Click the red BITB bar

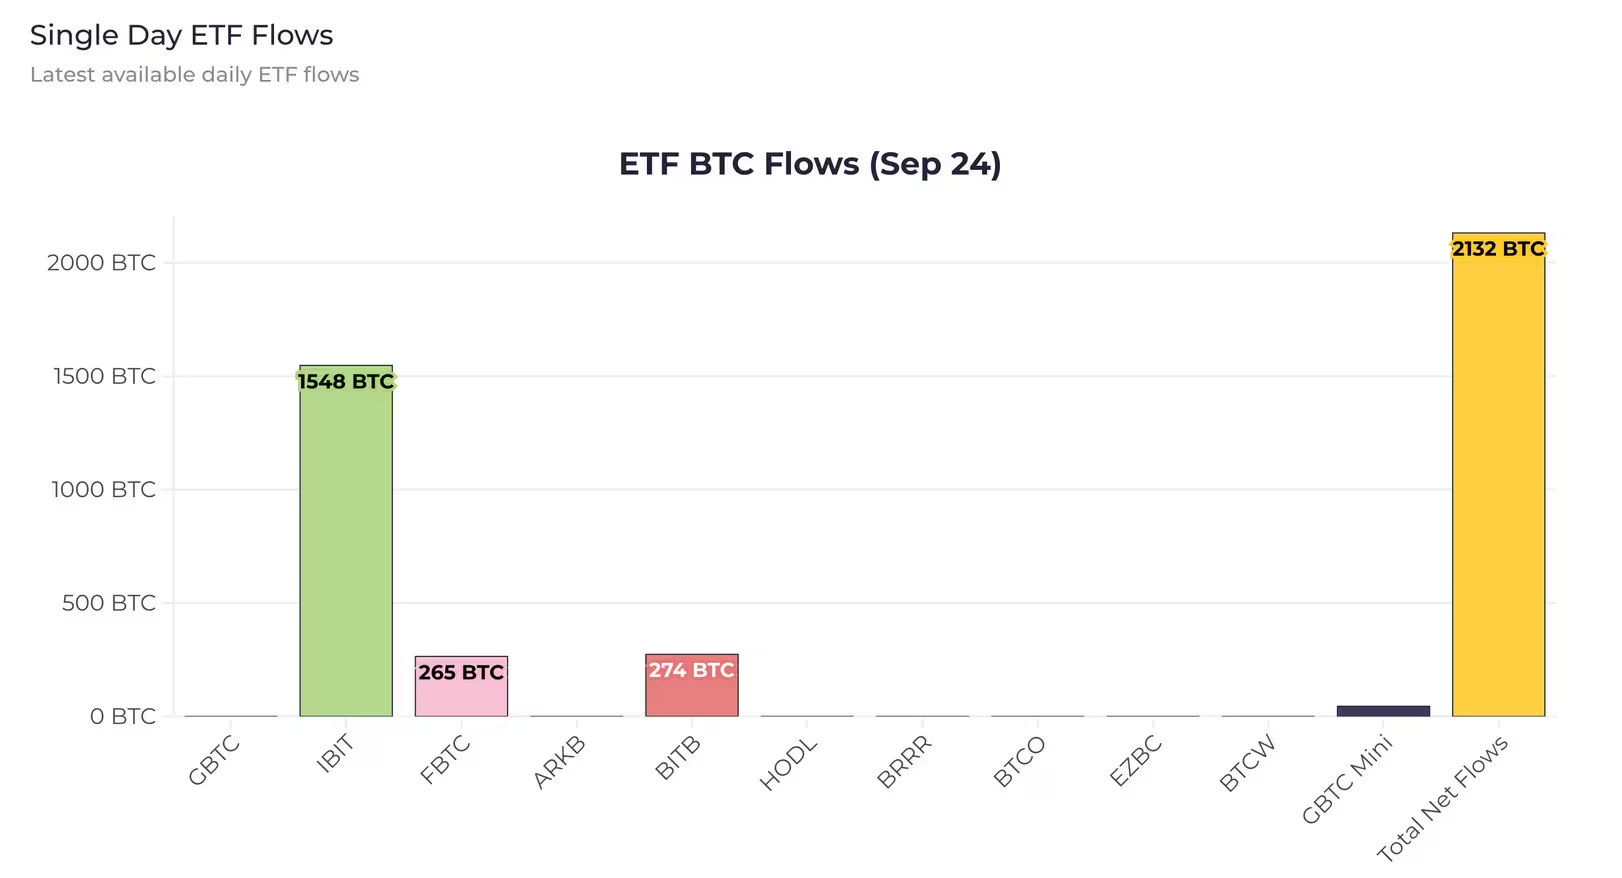pyautogui.click(x=692, y=686)
